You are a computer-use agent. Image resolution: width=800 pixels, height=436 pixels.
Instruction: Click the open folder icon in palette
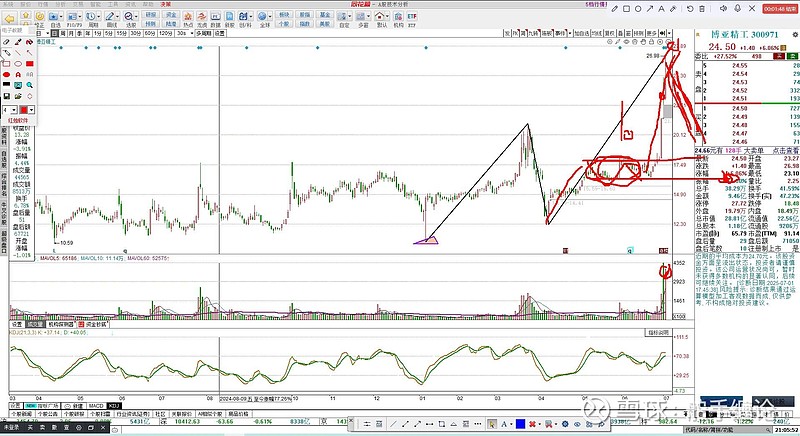[x=18, y=96]
